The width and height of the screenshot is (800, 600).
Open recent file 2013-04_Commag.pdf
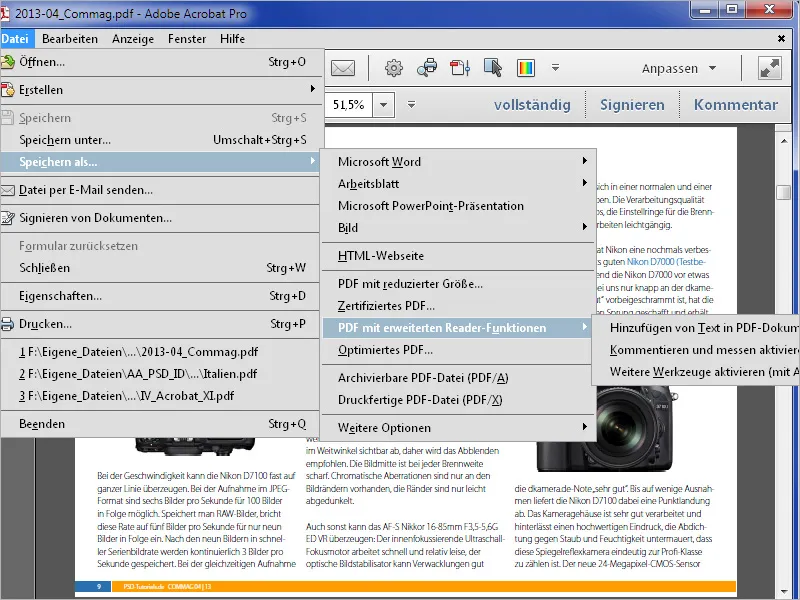pyautogui.click(x=162, y=352)
